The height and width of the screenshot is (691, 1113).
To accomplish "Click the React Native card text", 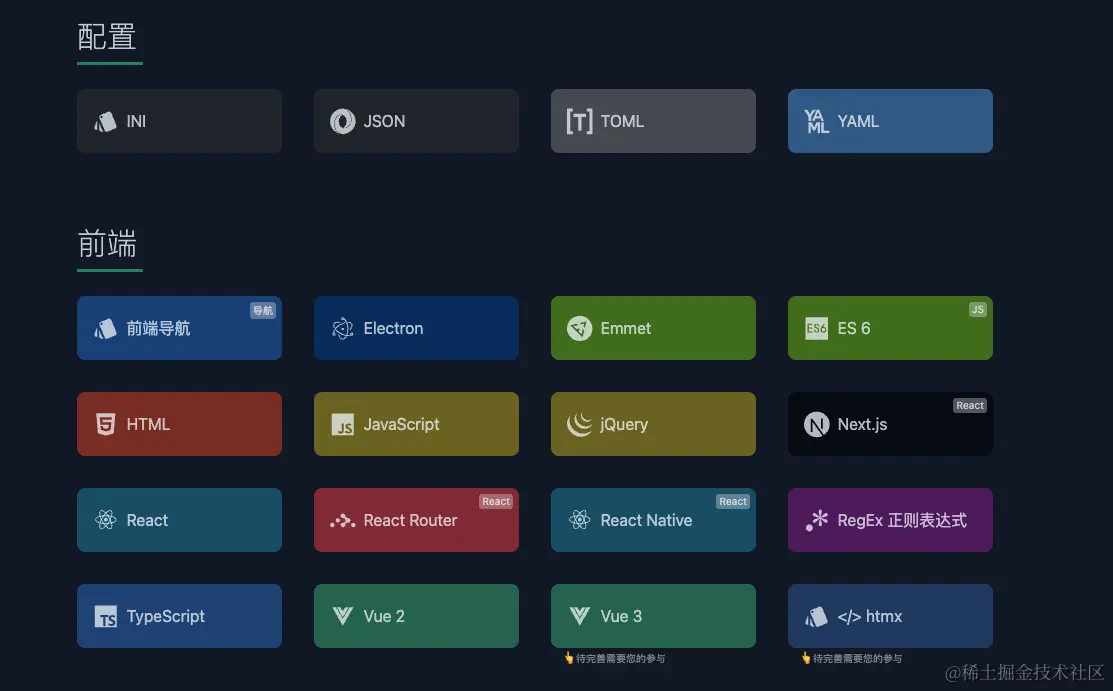I will [646, 521].
